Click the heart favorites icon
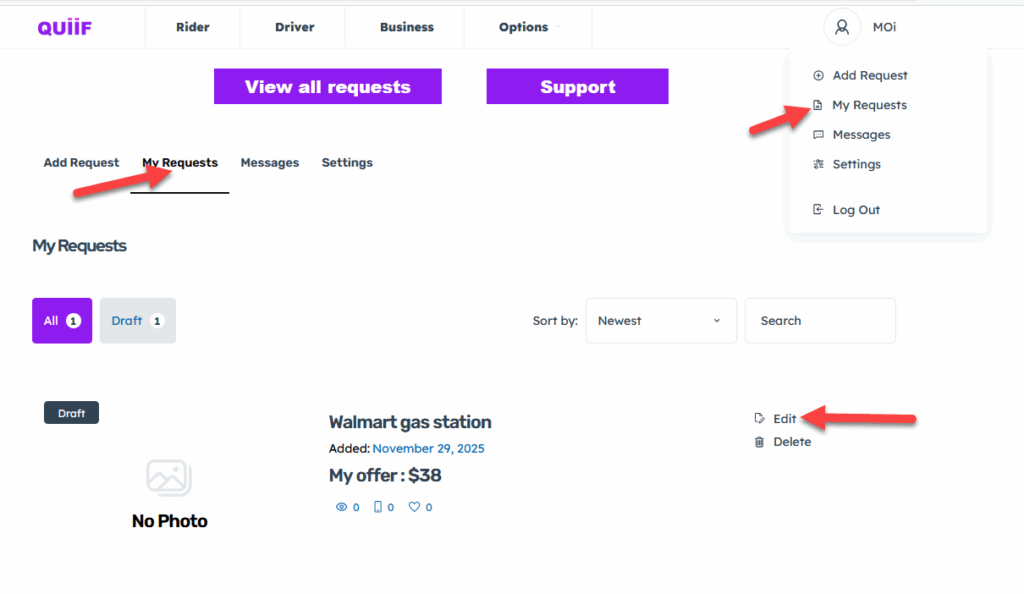The height and width of the screenshot is (594, 1024). tap(414, 507)
